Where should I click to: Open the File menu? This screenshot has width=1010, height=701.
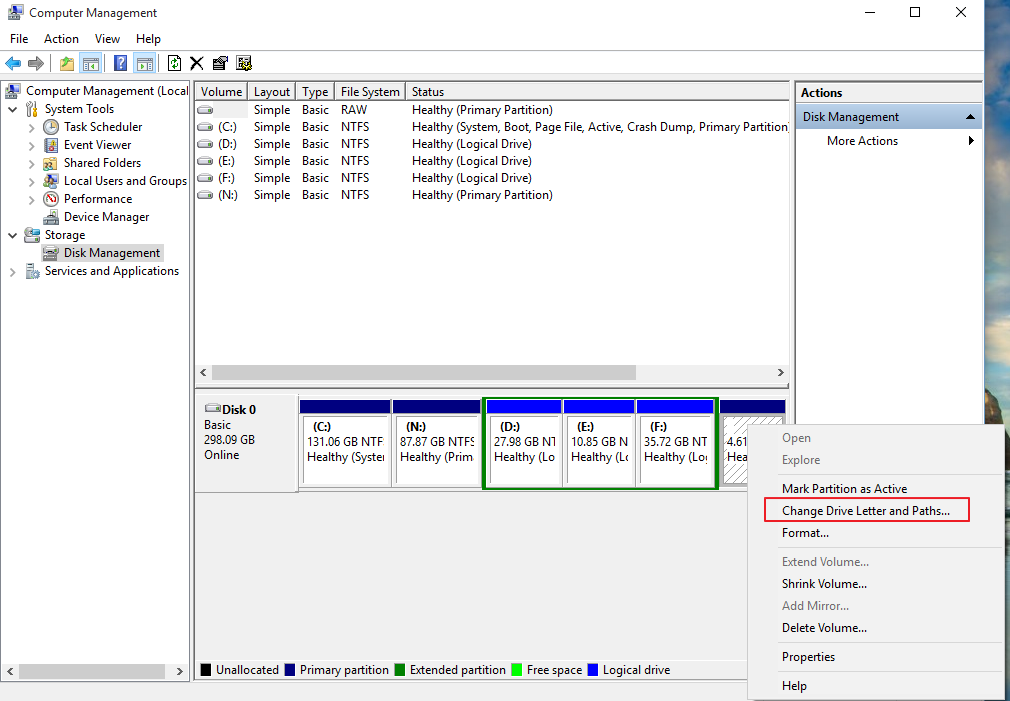(19, 39)
